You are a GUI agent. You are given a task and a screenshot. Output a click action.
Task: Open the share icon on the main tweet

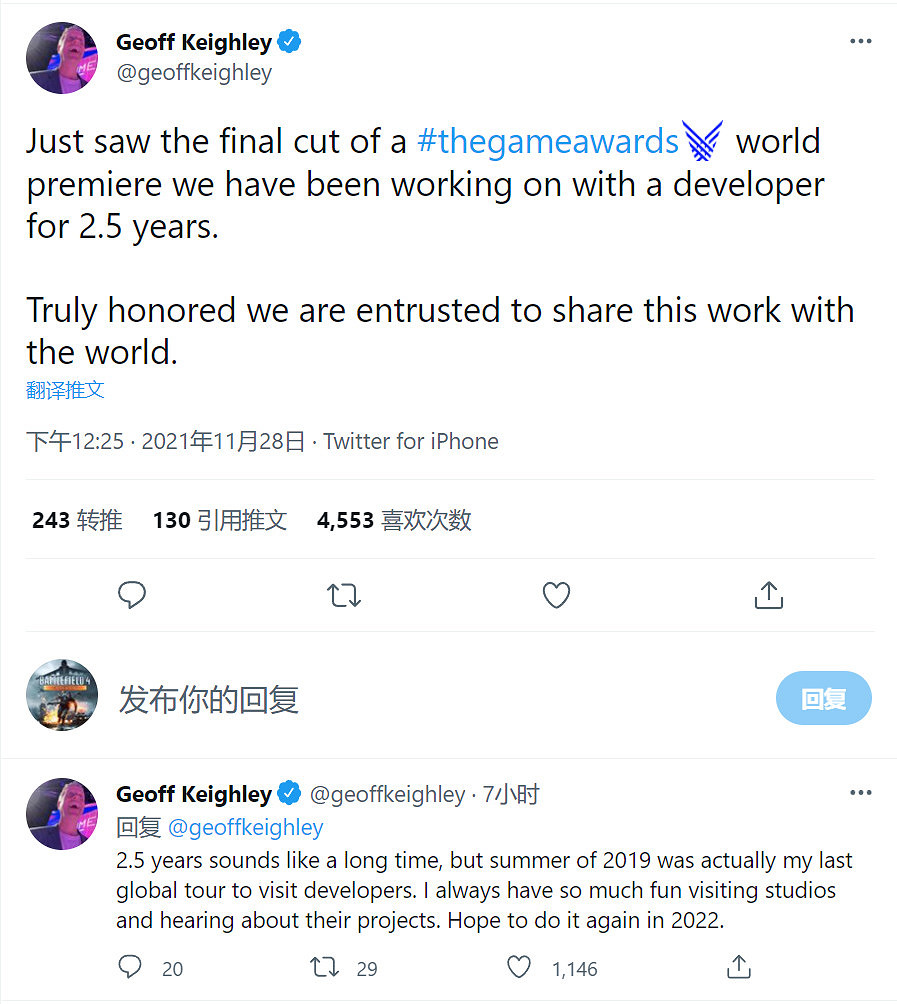[x=768, y=594]
